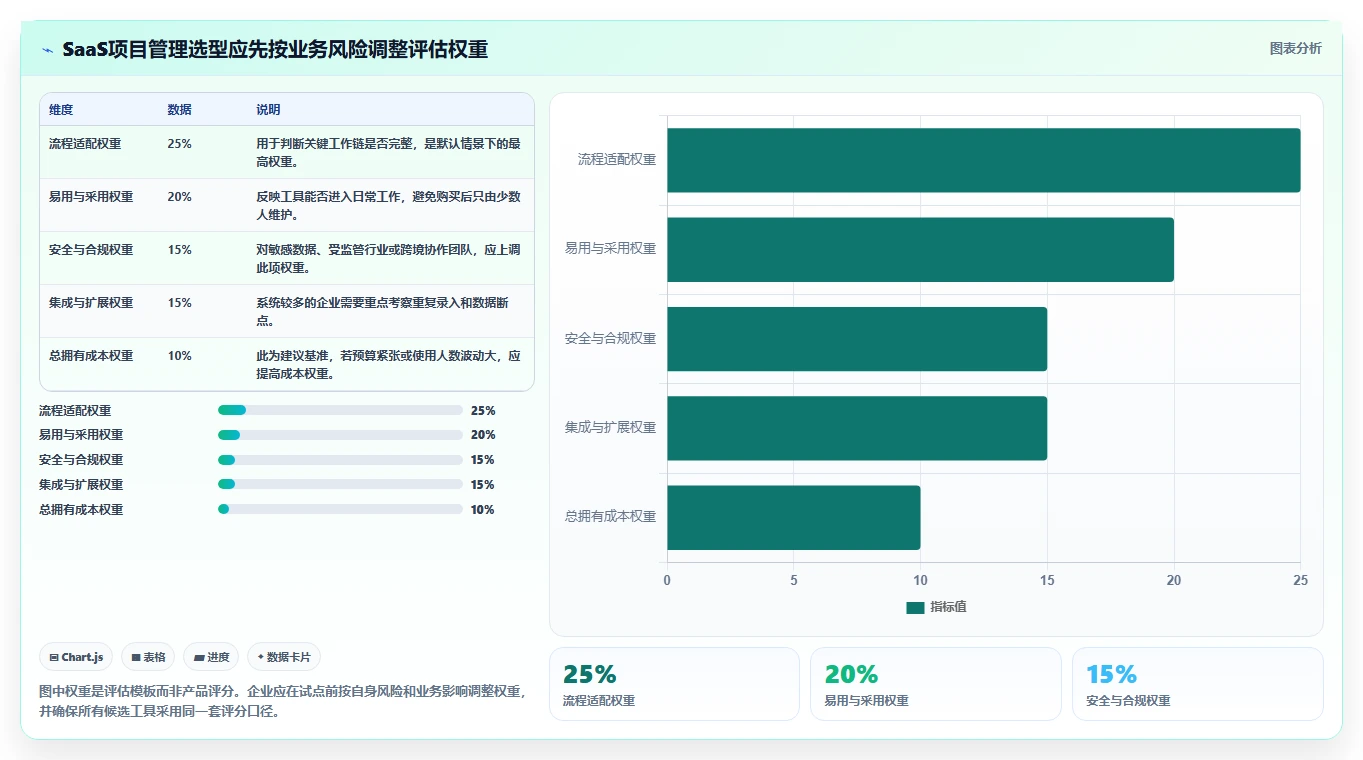The width and height of the screenshot is (1363, 760).
Task: Click the 维度 column header
Action: pyautogui.click(x=61, y=110)
